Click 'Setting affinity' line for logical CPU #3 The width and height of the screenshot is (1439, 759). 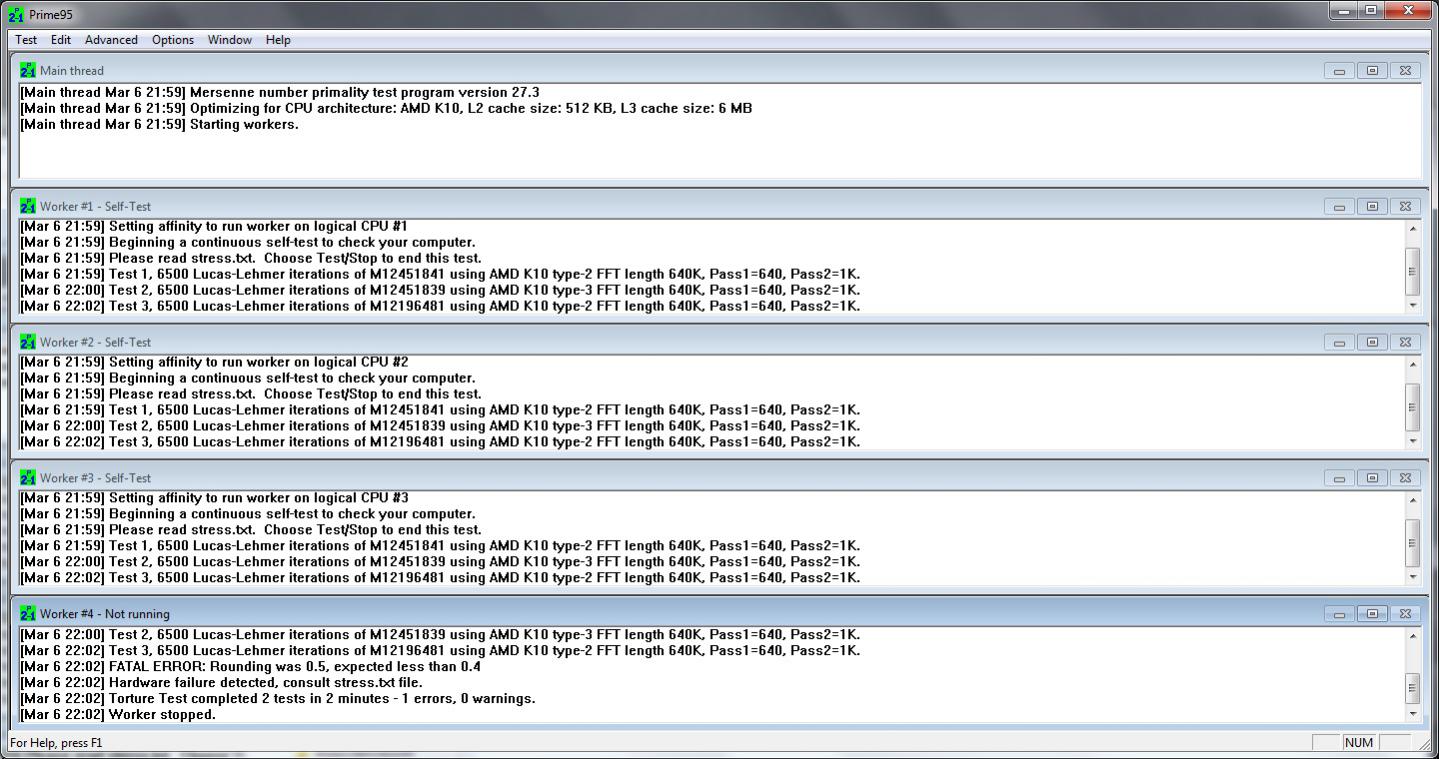[x=214, y=499]
